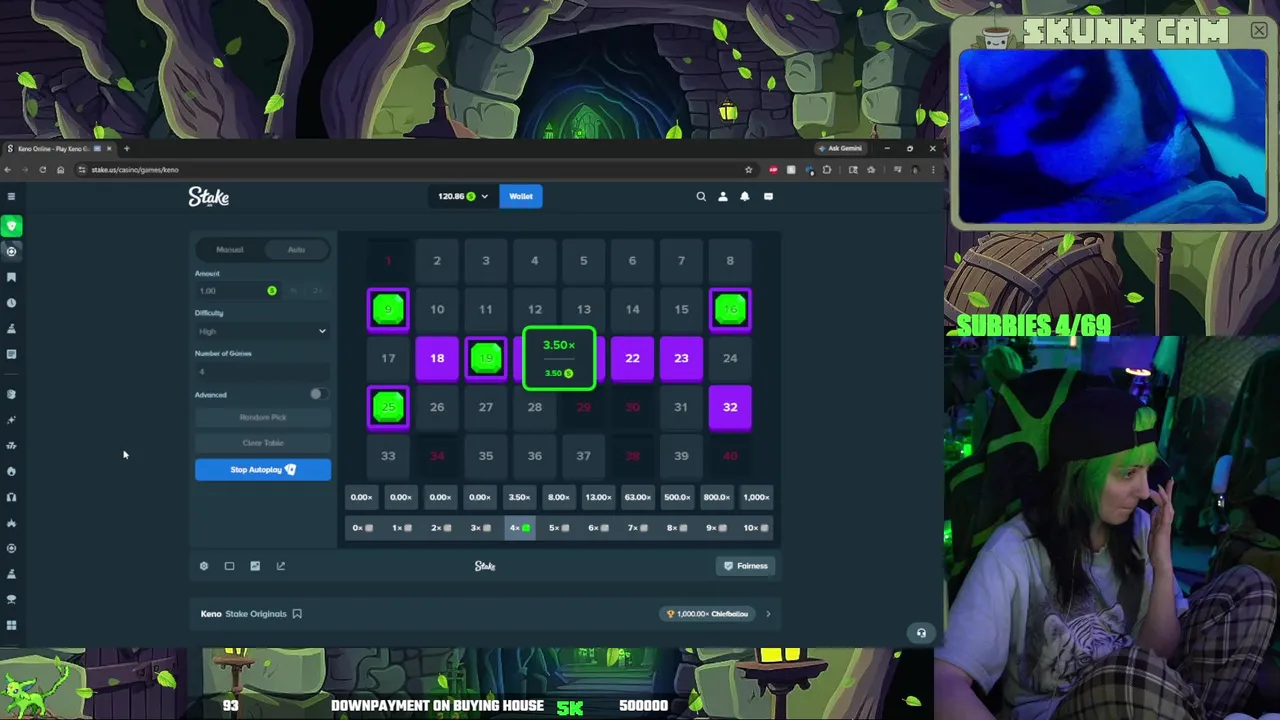Switch to the Auto tab

[x=296, y=249]
